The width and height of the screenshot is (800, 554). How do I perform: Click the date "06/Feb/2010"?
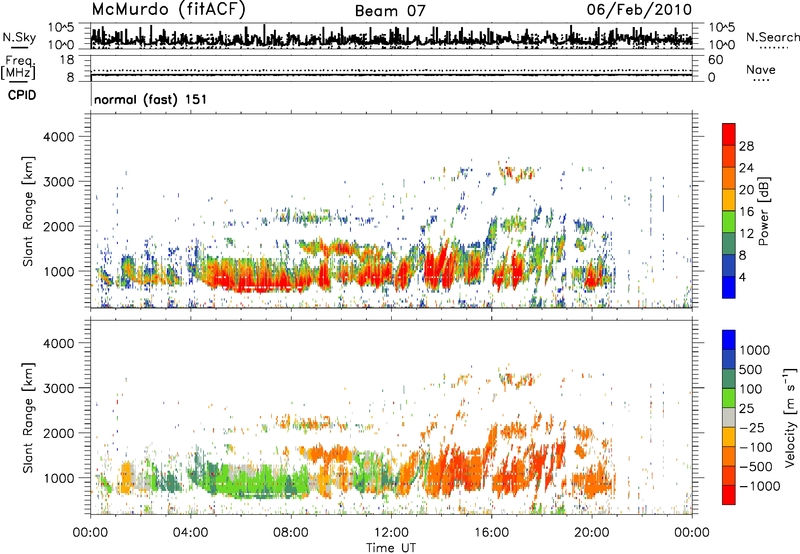(639, 9)
